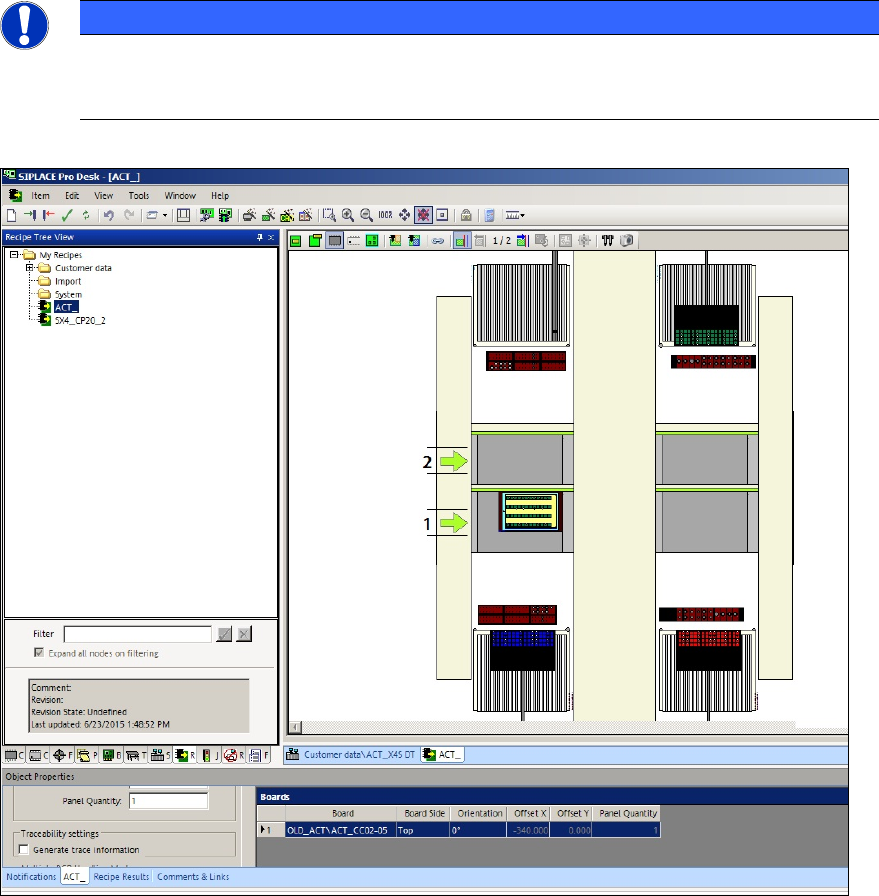This screenshot has height=896, width=879.
Task: Toggle the highlighted board barrier icon beside 1 / 2
Action: [462, 241]
